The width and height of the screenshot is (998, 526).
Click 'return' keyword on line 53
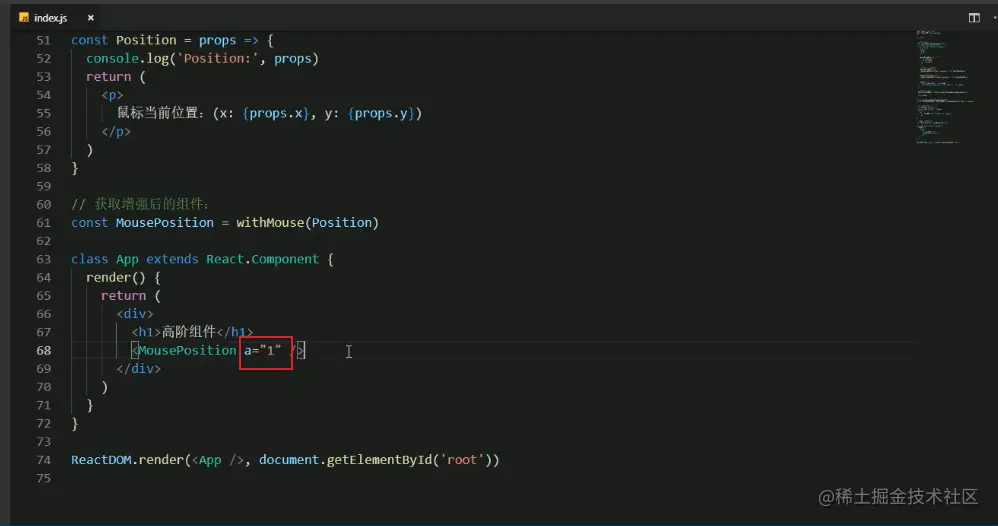108,76
